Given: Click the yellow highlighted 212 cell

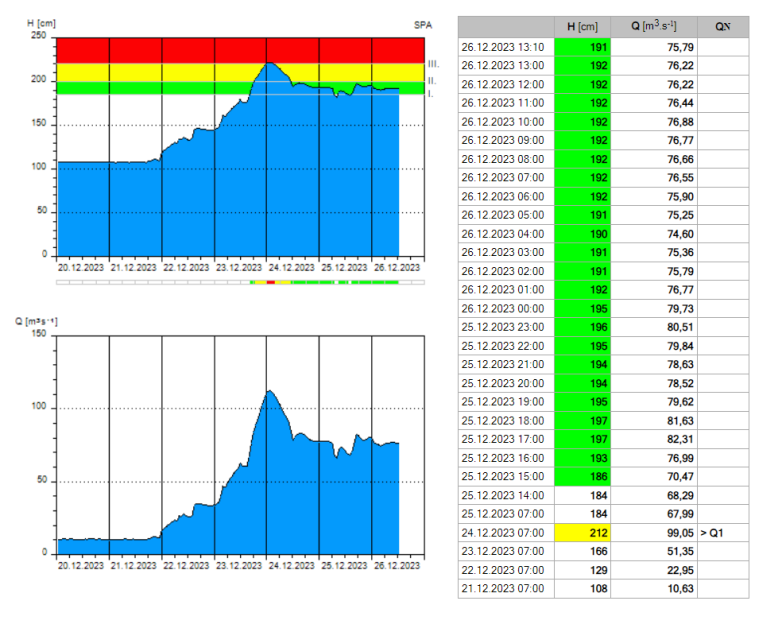Looking at the screenshot, I should (x=582, y=532).
